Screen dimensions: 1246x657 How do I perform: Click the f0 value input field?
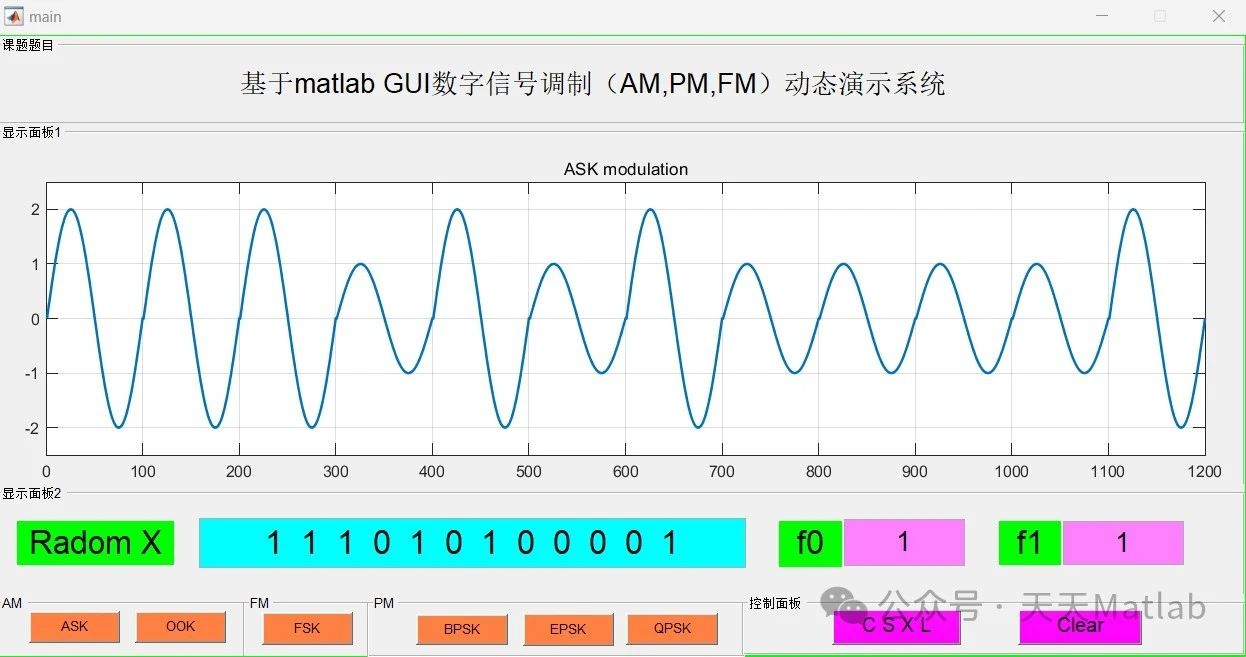(903, 542)
